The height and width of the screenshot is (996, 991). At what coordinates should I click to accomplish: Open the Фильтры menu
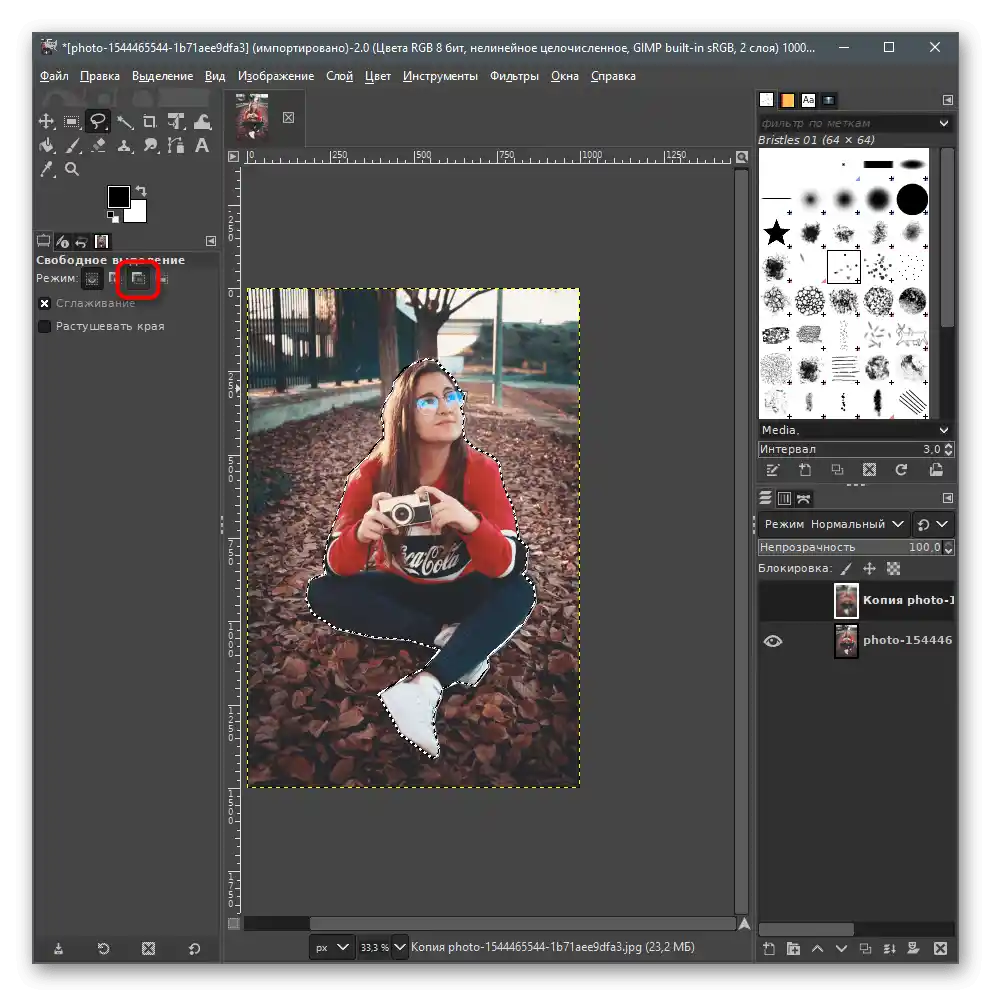point(514,76)
